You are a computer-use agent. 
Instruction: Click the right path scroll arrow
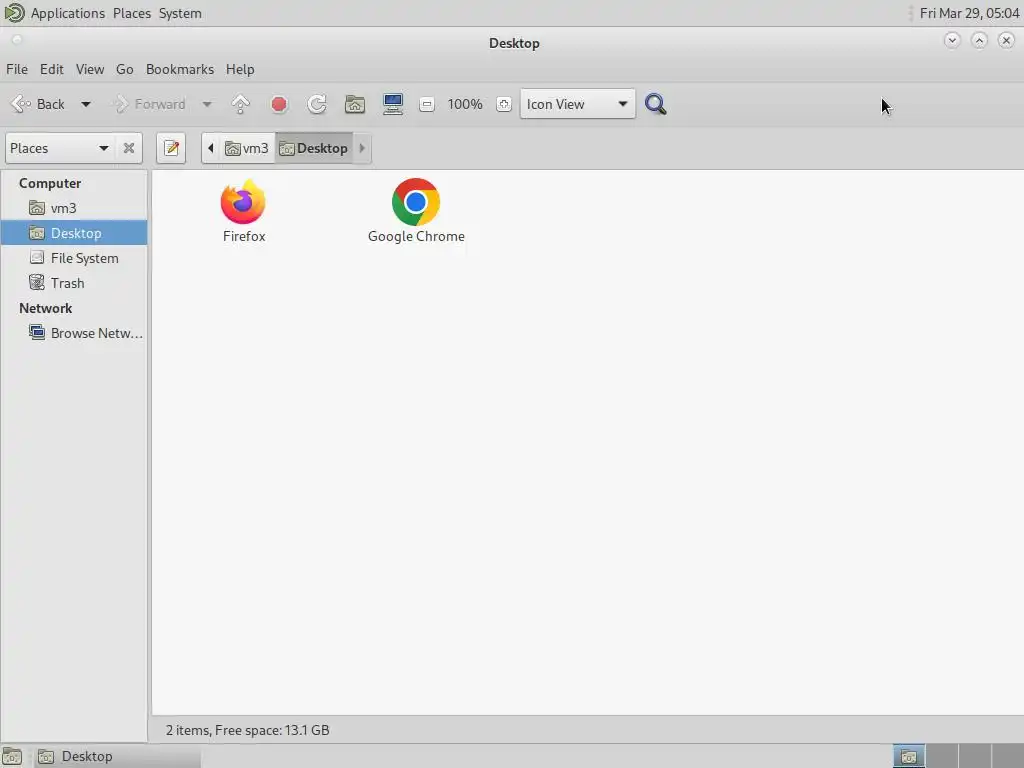click(362, 148)
